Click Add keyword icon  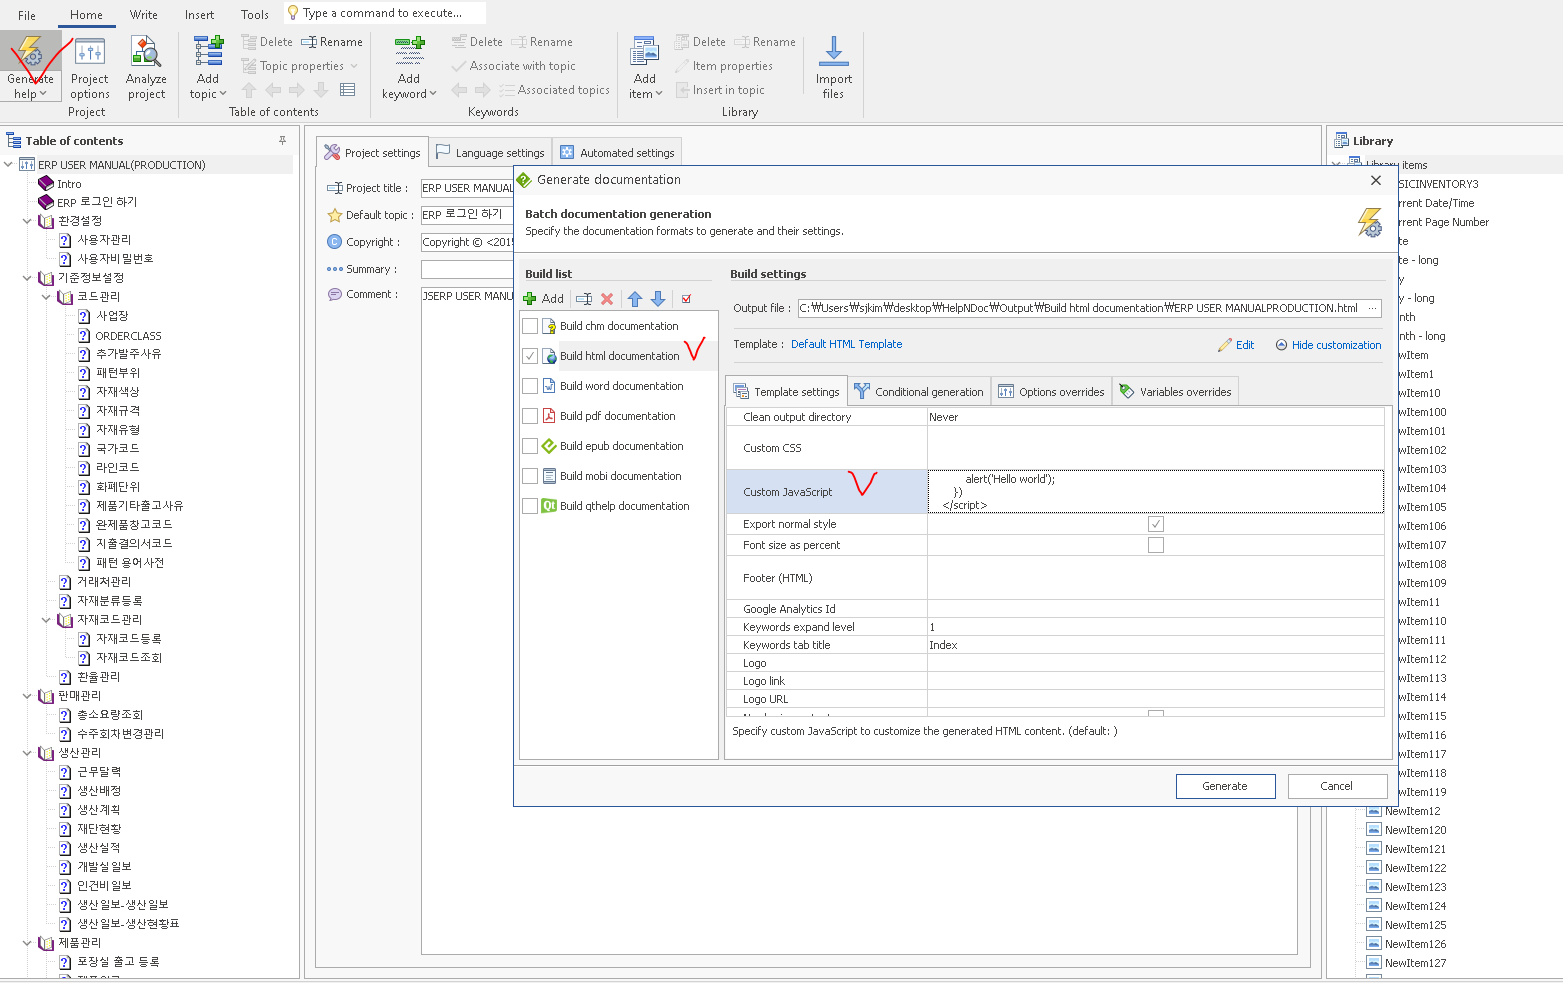coord(409,53)
